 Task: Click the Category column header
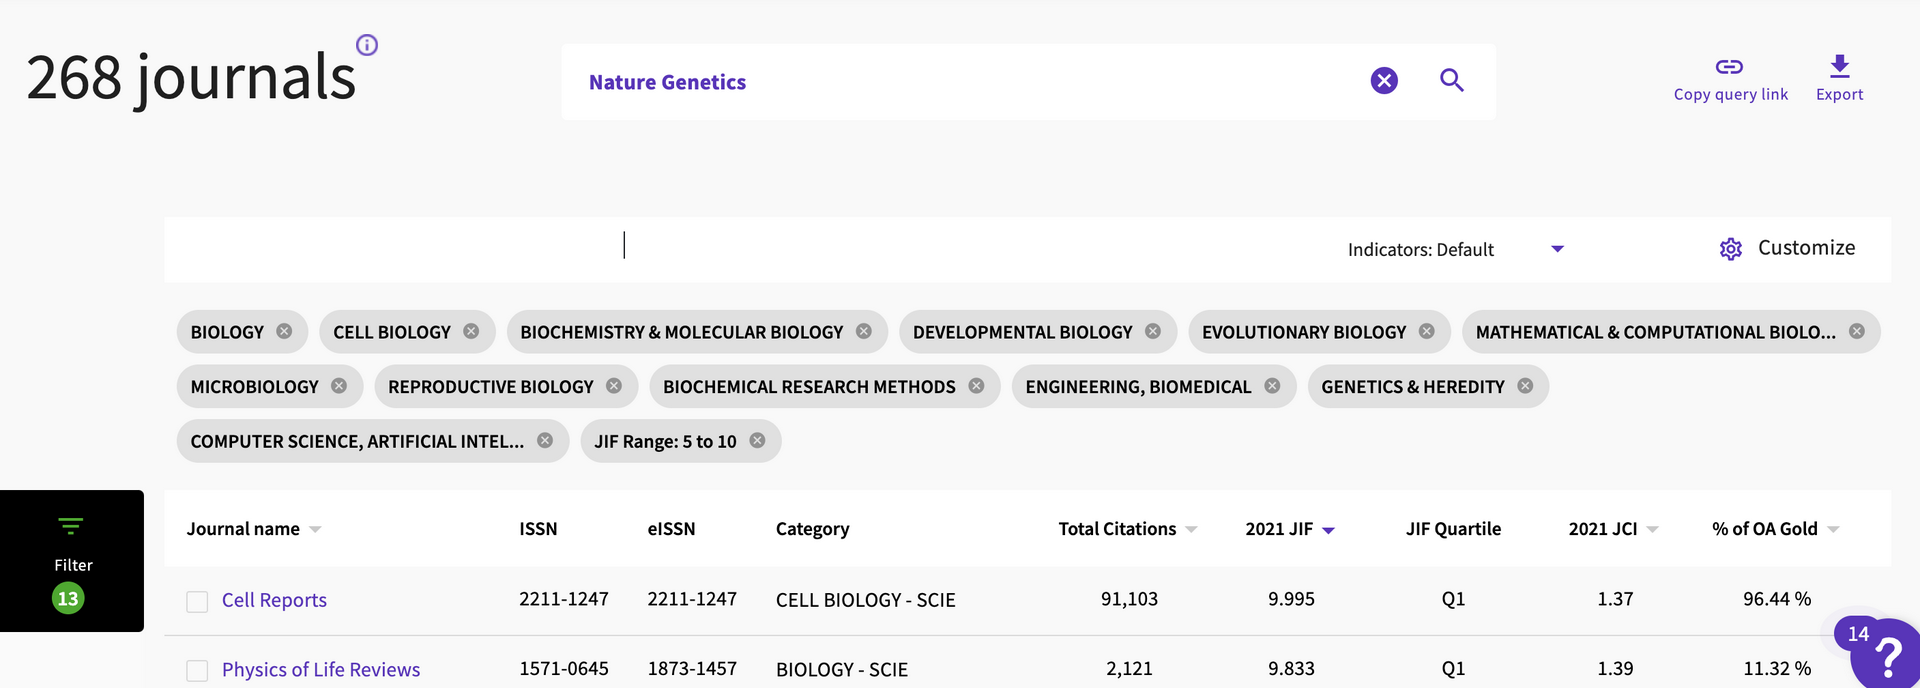(812, 529)
